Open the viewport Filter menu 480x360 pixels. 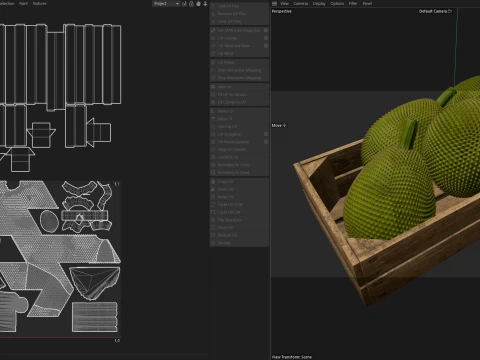point(353,3)
